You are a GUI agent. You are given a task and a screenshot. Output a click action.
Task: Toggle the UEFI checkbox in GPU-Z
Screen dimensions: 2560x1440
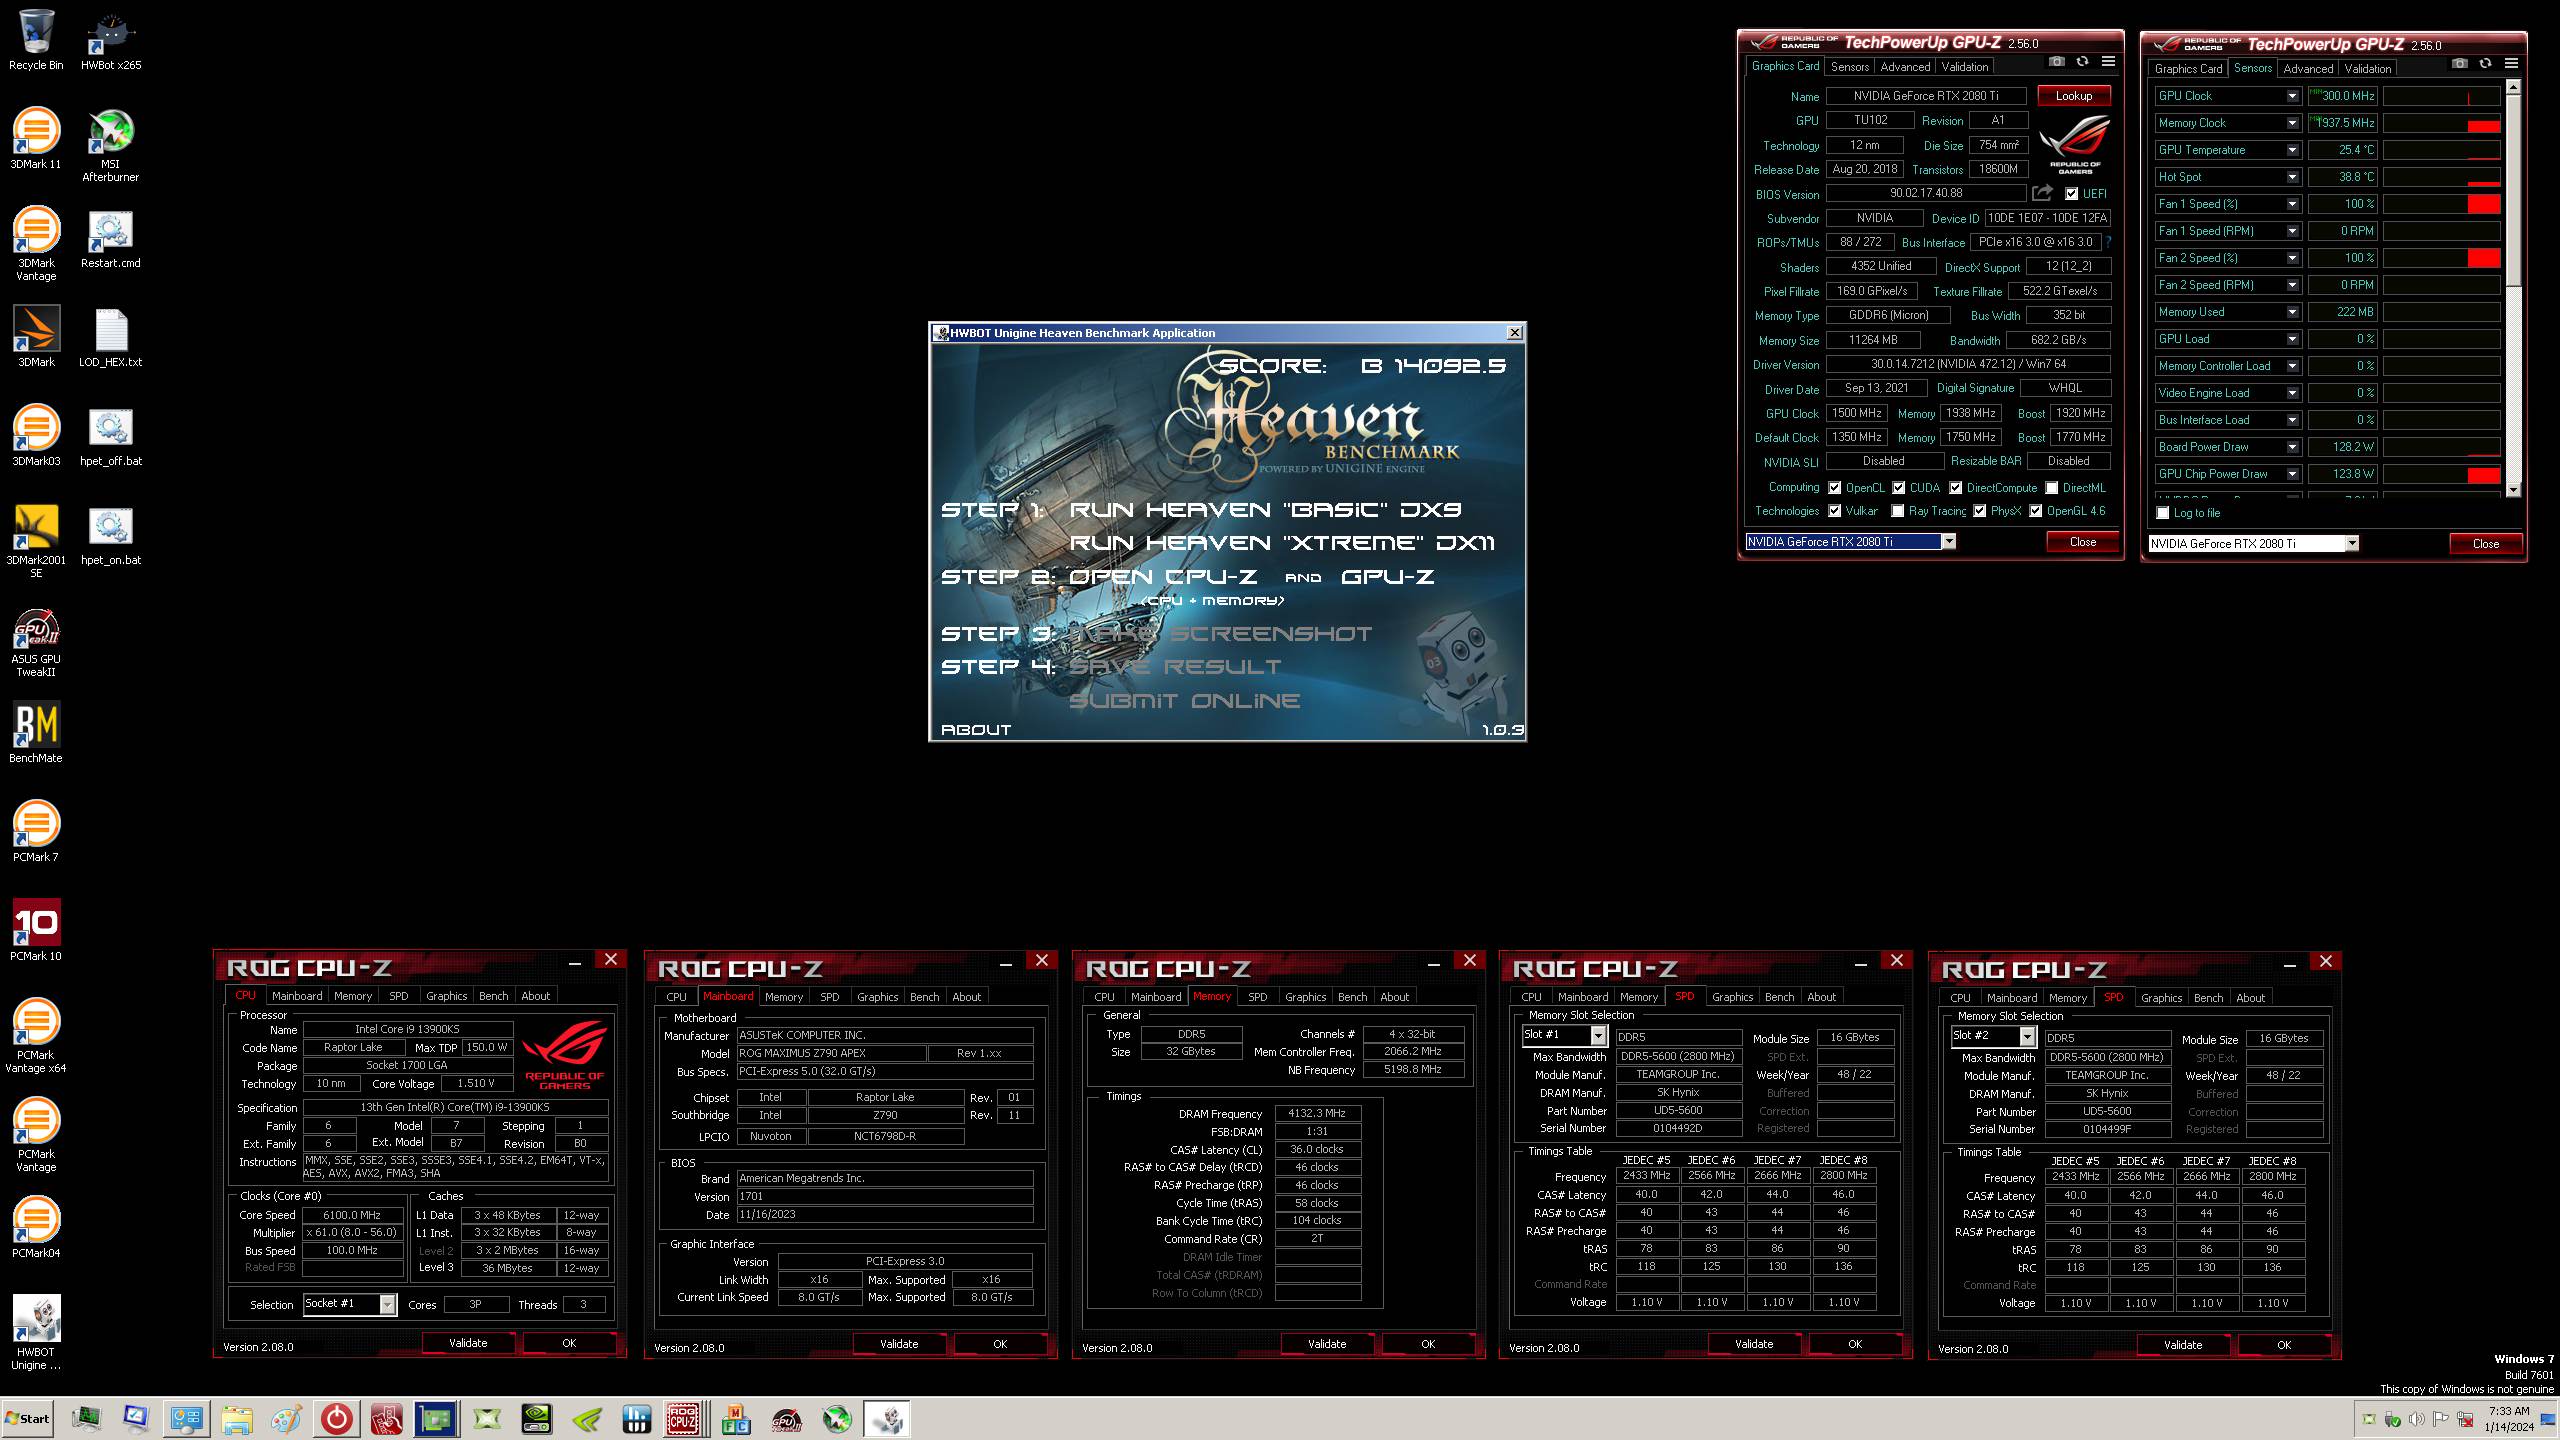(2071, 194)
